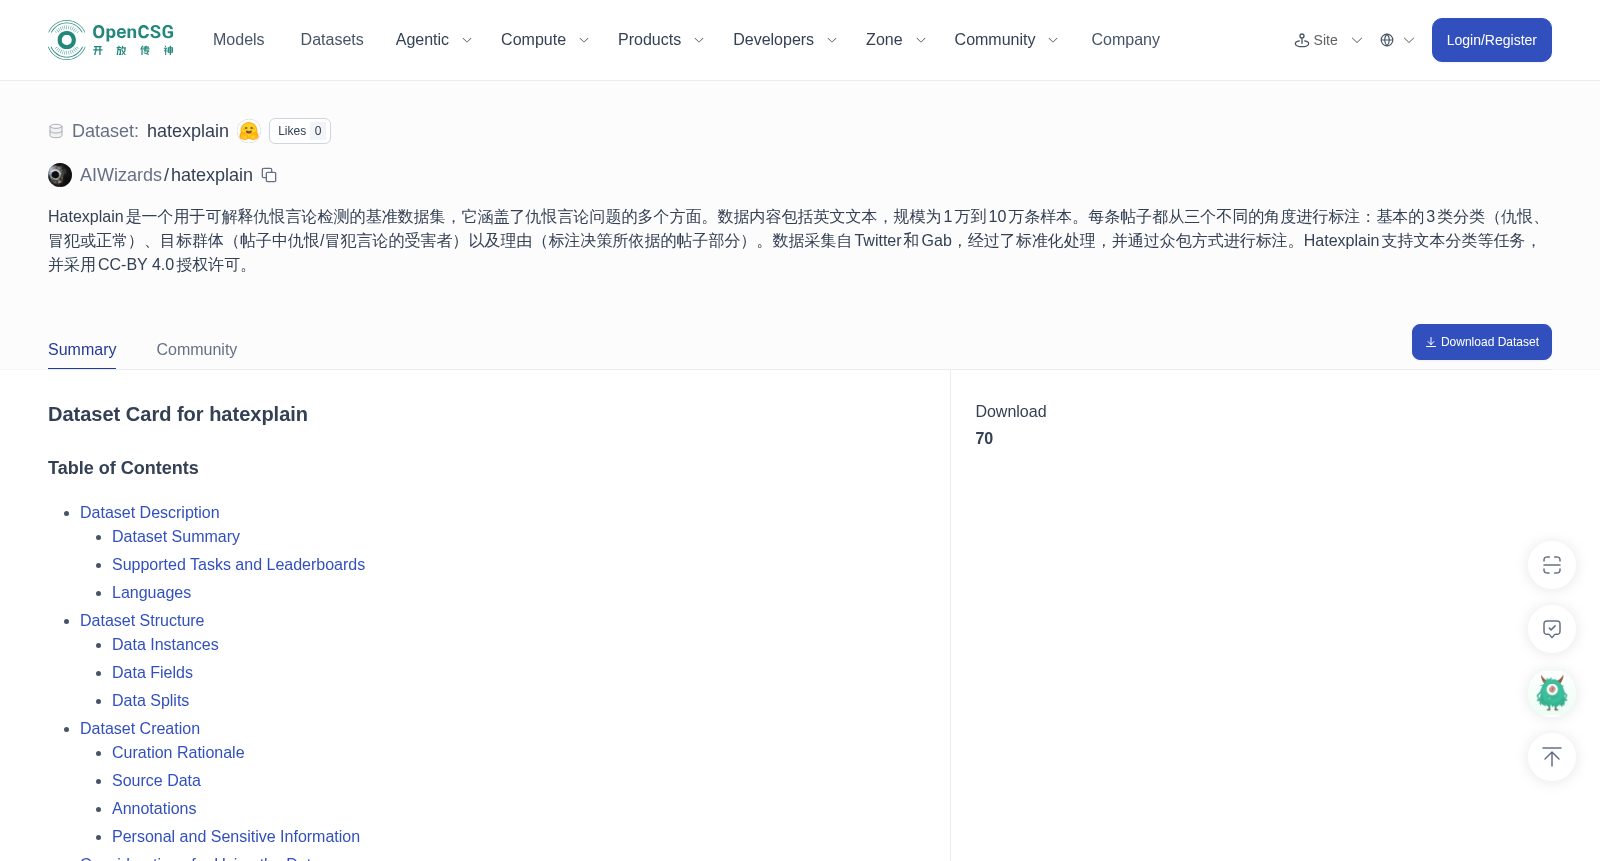The height and width of the screenshot is (861, 1600).
Task: Click the back-to-top arrow button
Action: click(1552, 757)
